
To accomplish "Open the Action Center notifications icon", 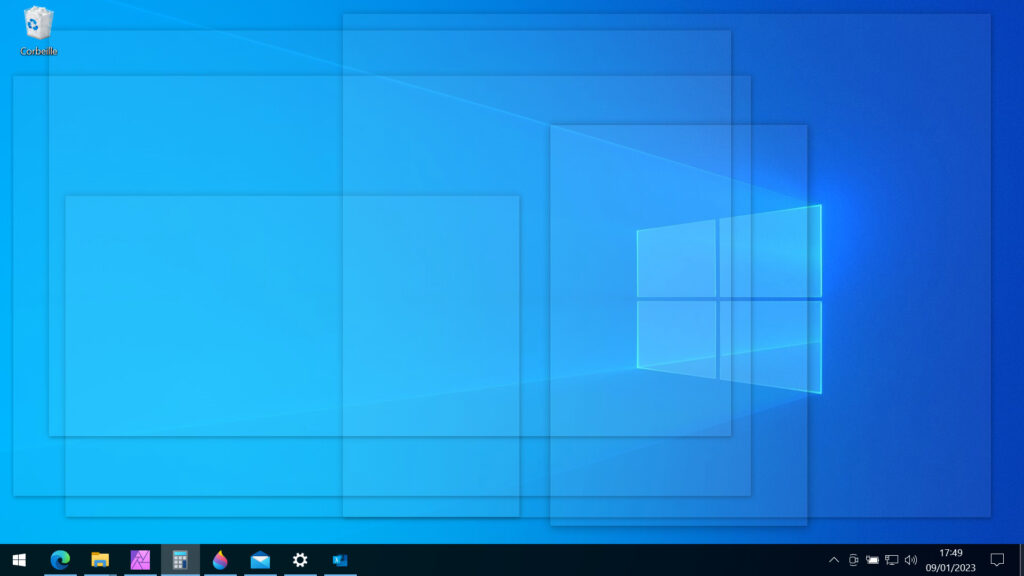I will click(997, 560).
